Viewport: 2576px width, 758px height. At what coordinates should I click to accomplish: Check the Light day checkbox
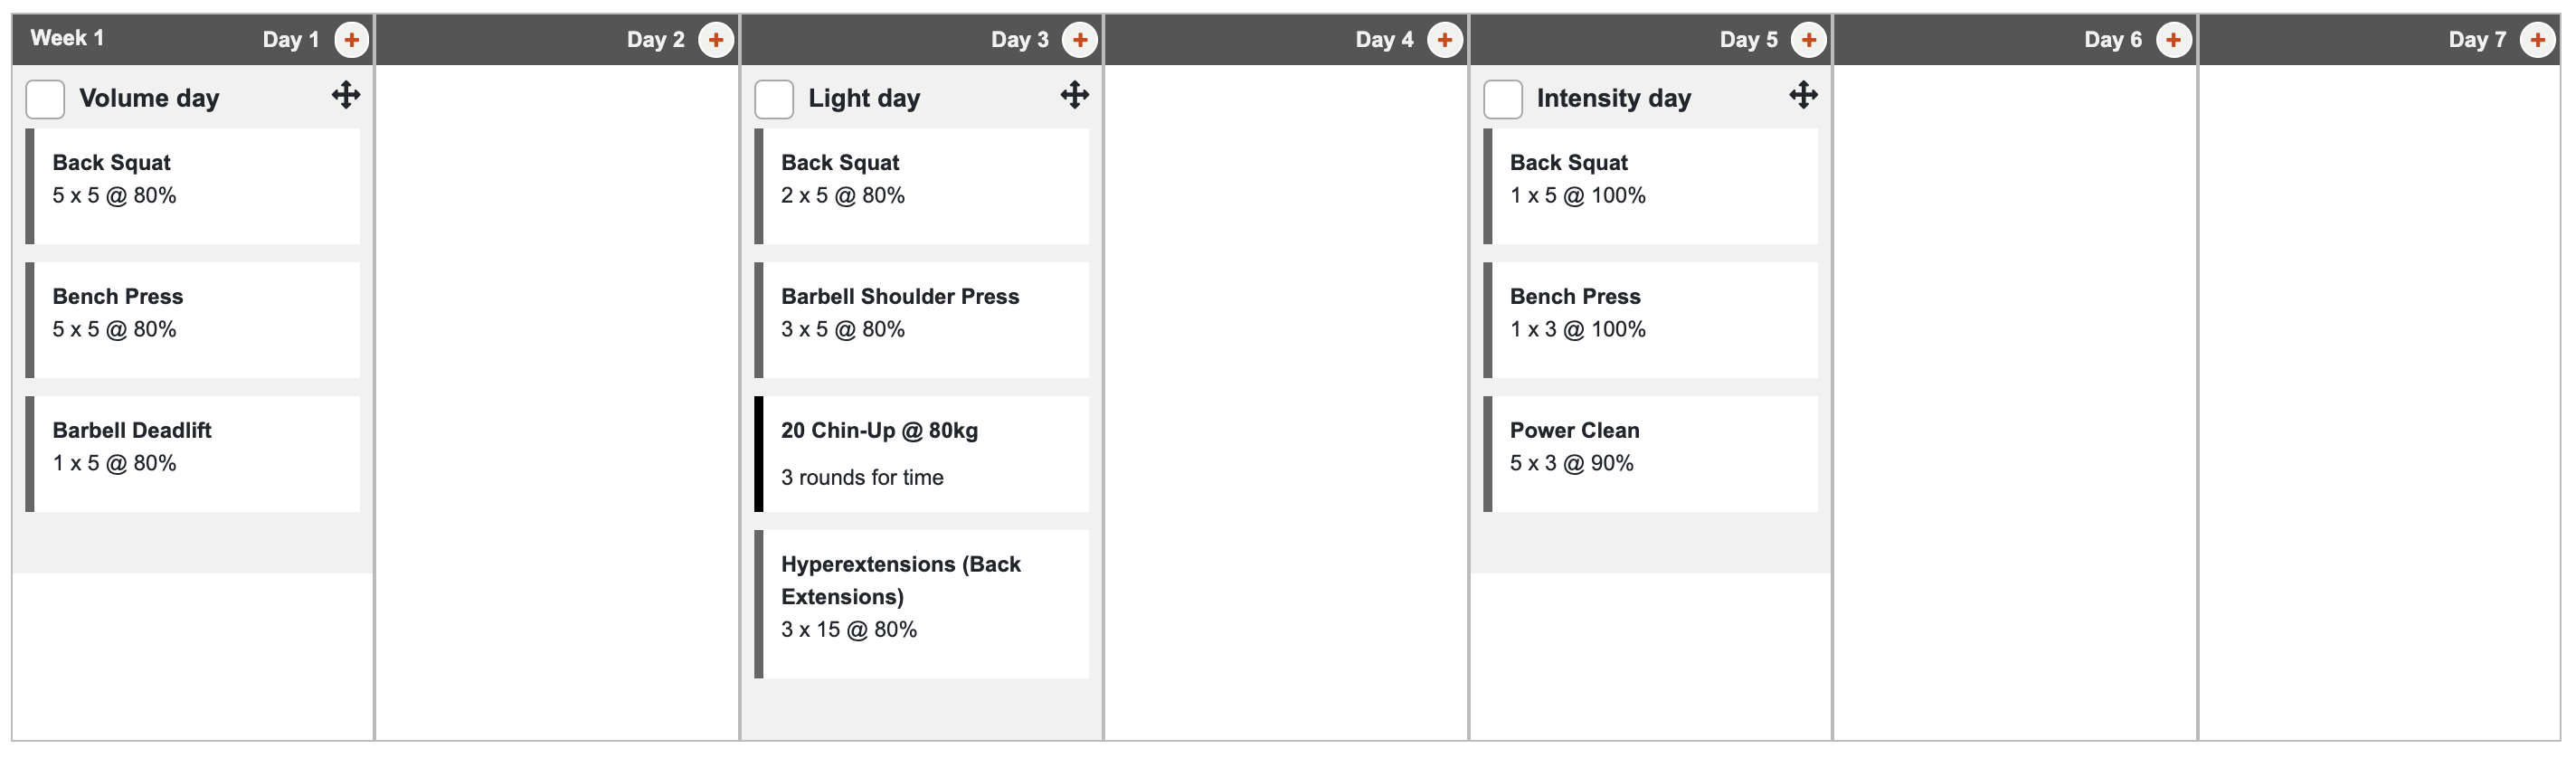click(774, 99)
